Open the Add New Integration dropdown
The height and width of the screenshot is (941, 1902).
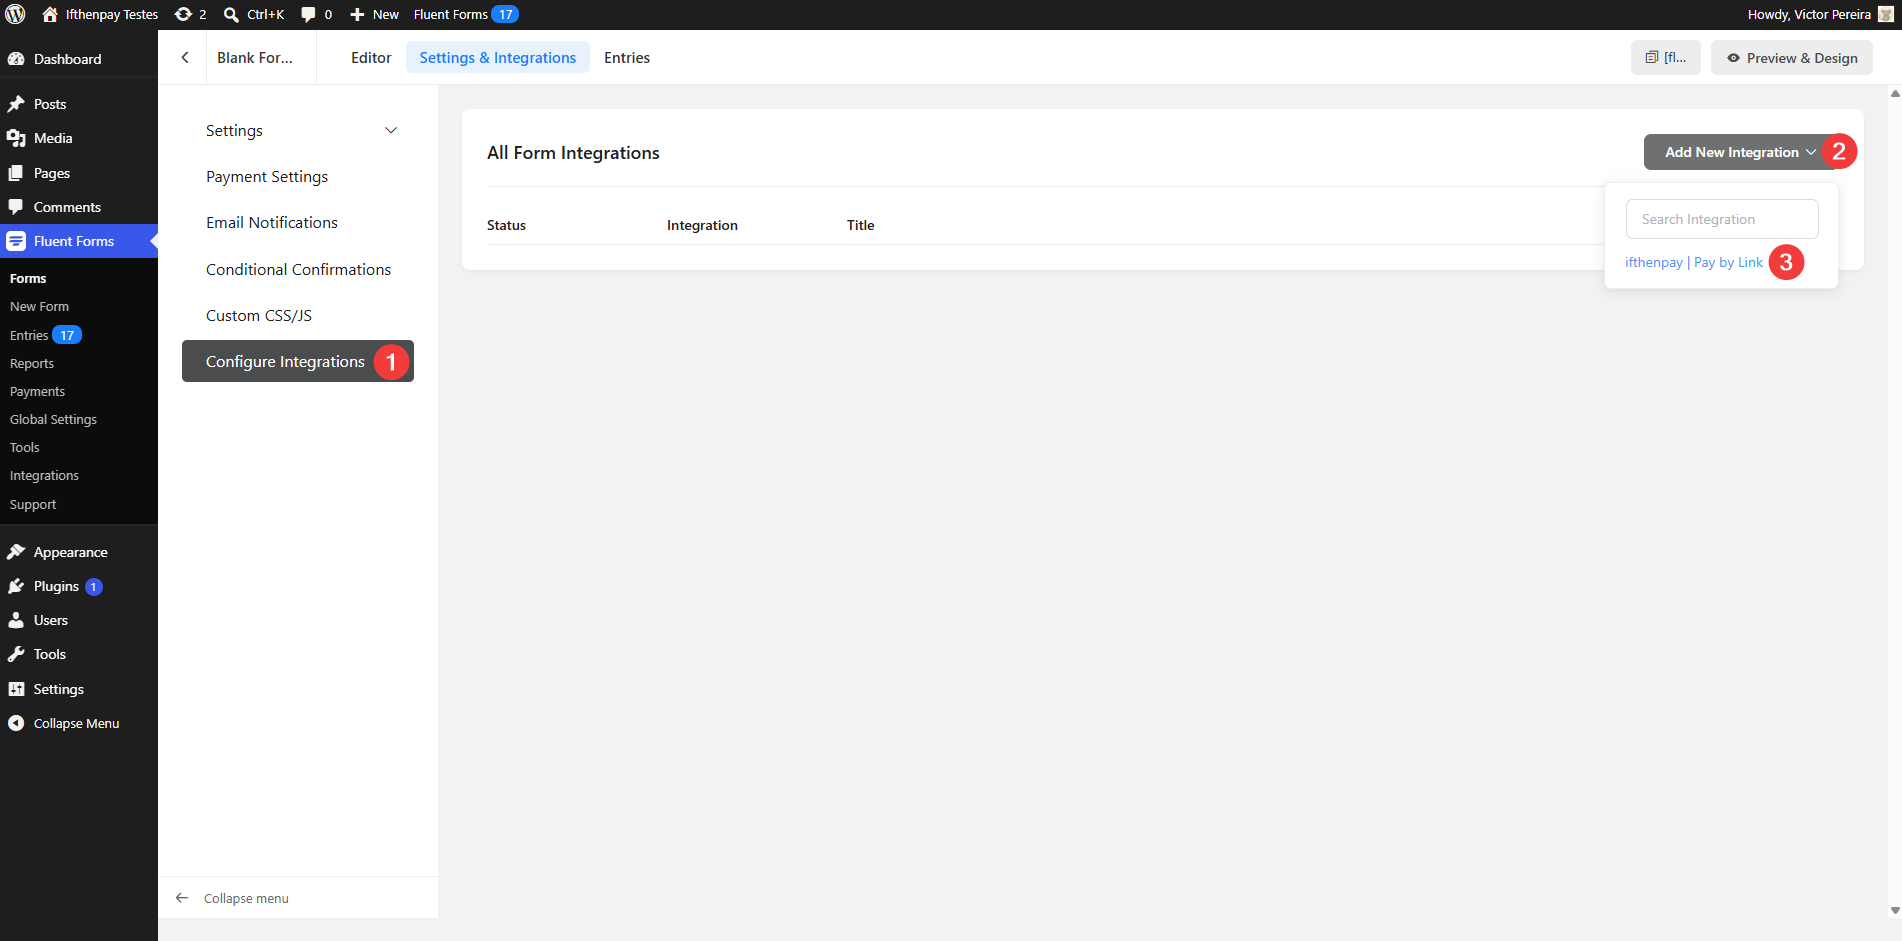(1740, 152)
